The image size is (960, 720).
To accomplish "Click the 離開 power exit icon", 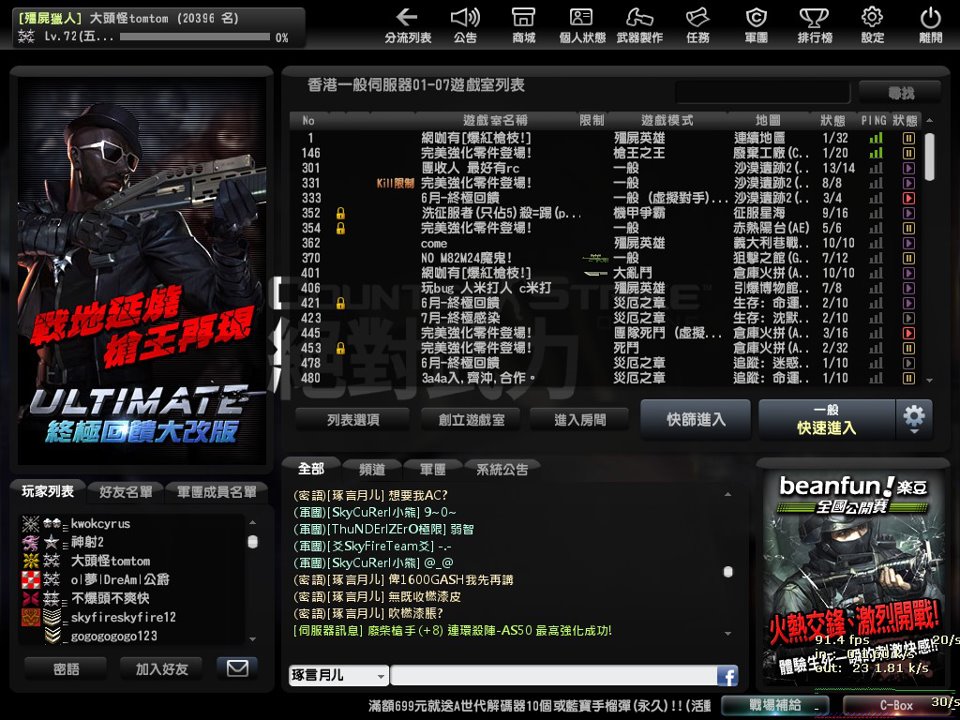I will click(x=931, y=25).
